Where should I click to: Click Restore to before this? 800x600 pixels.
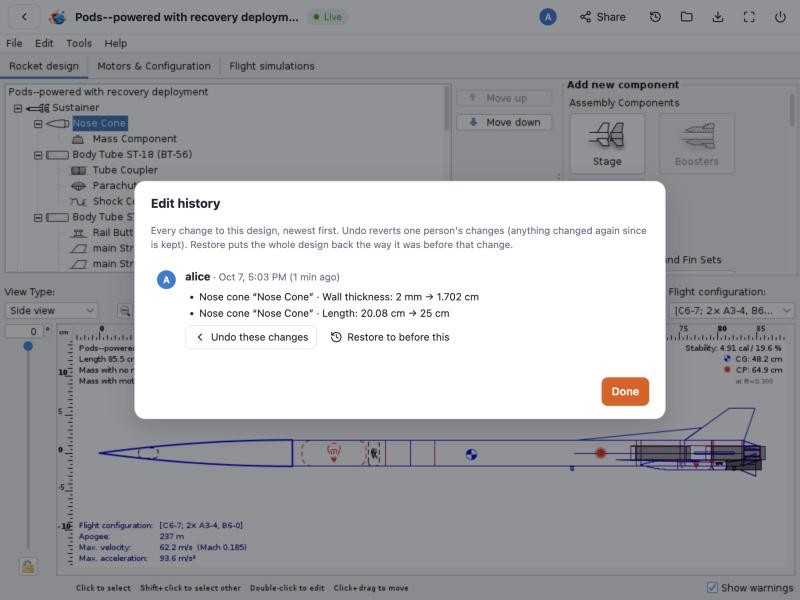(x=390, y=337)
